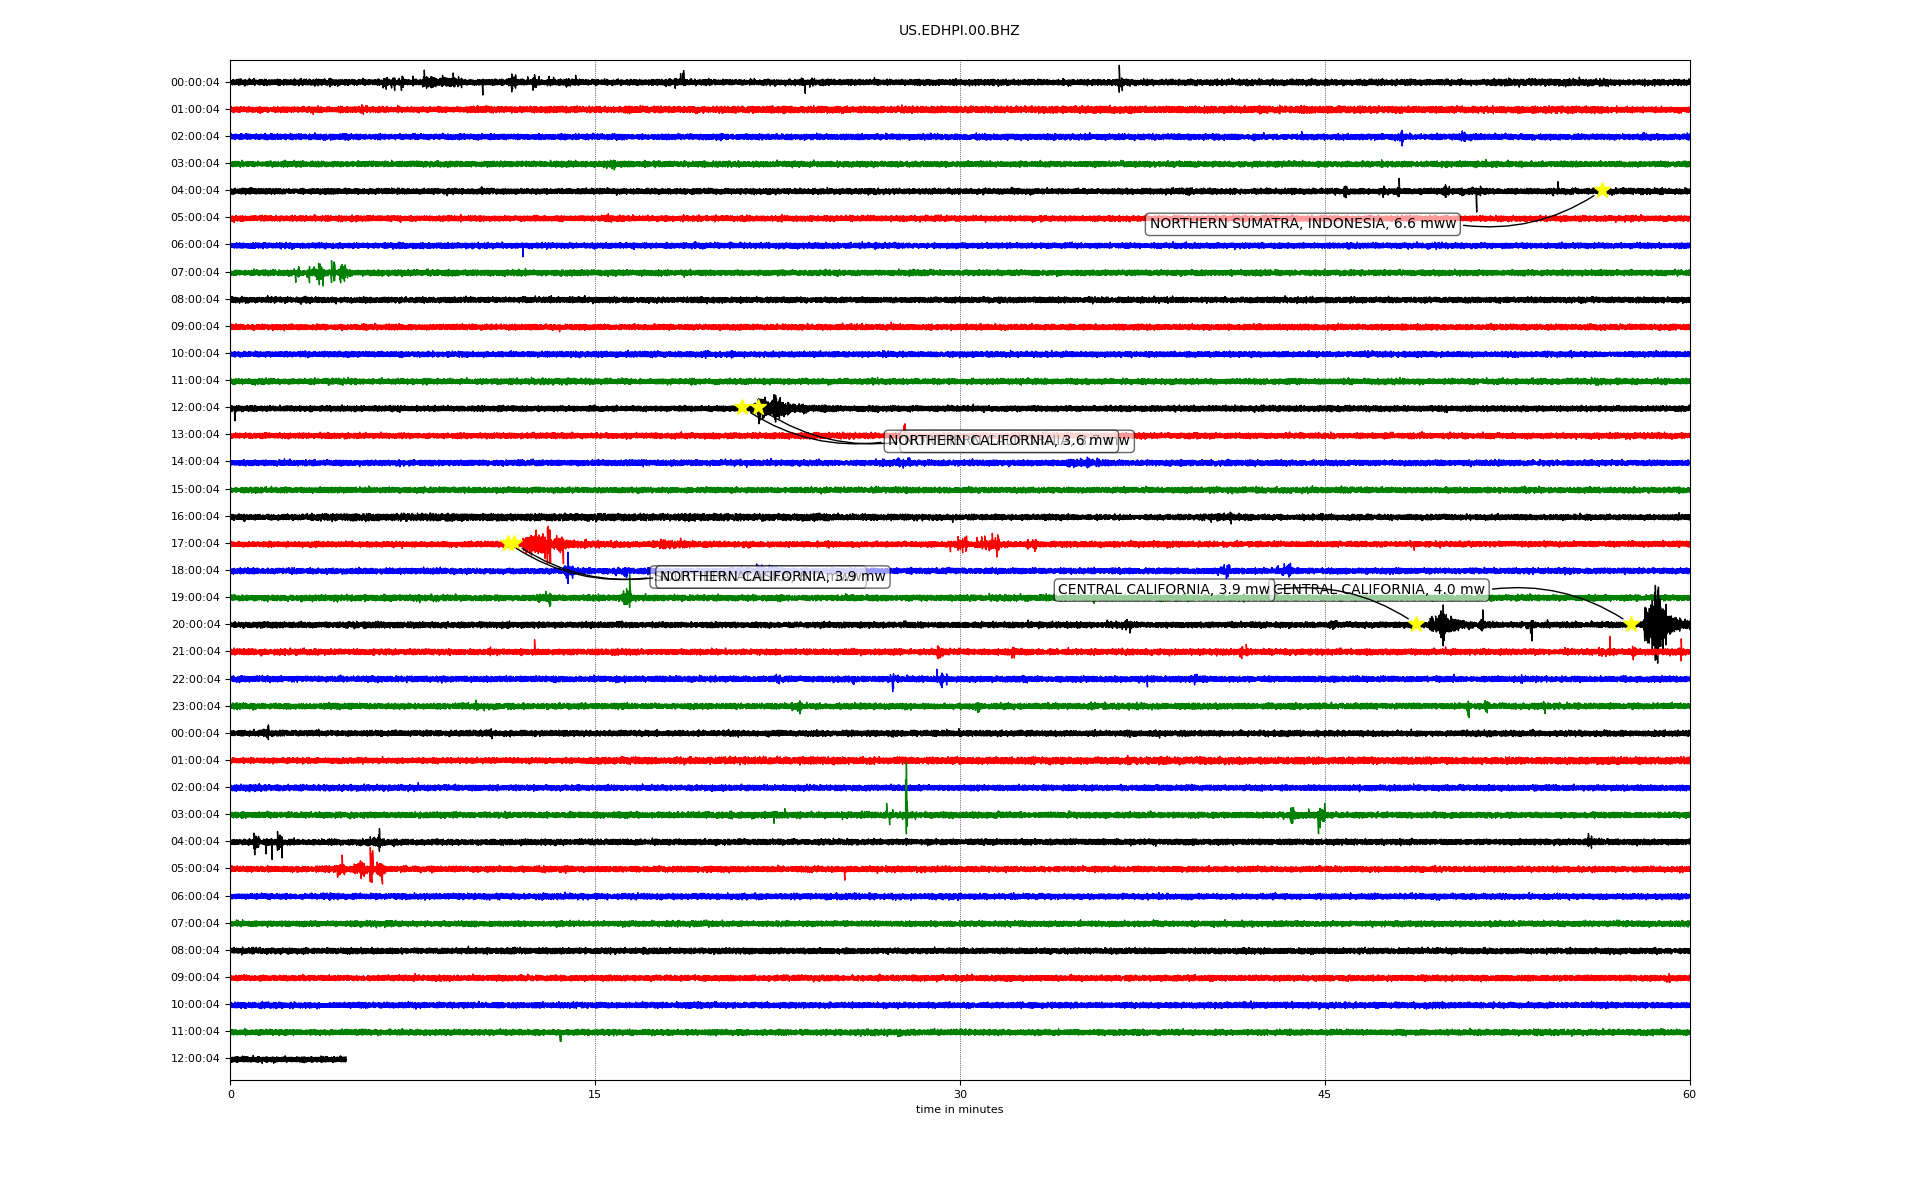
Task: Click the Central California 4.0 star marker
Action: pos(1631,624)
